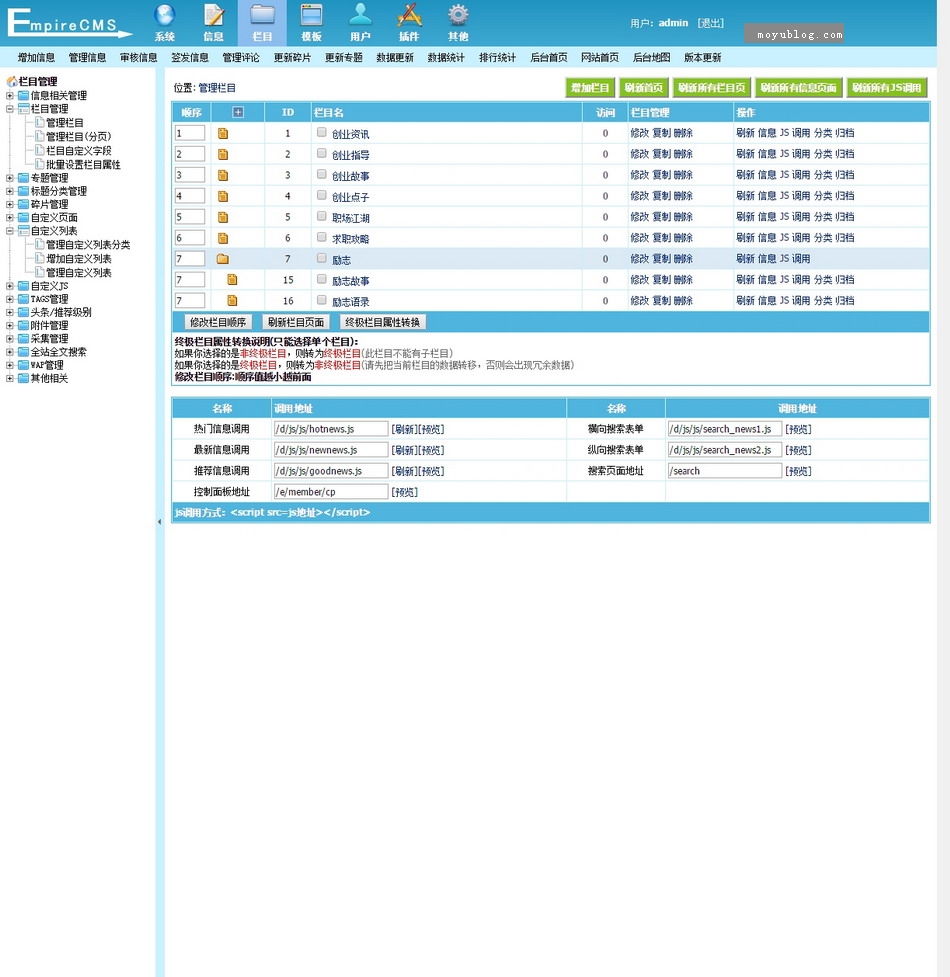Expand the 采集管理 tree node
Viewport: 950px width, 977px height.
[x=10, y=339]
